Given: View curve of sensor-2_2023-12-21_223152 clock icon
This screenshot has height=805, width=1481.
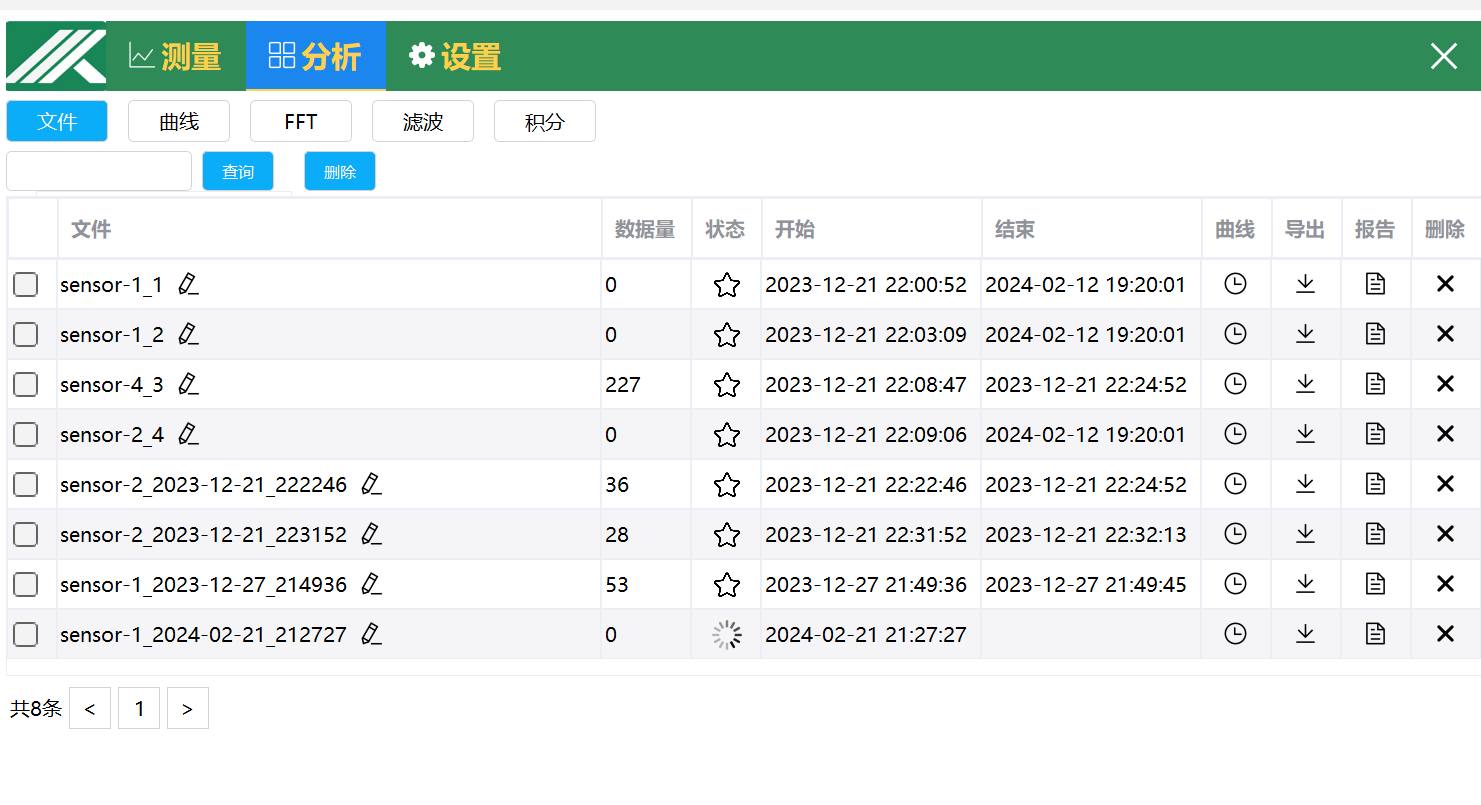Looking at the screenshot, I should (1236, 534).
